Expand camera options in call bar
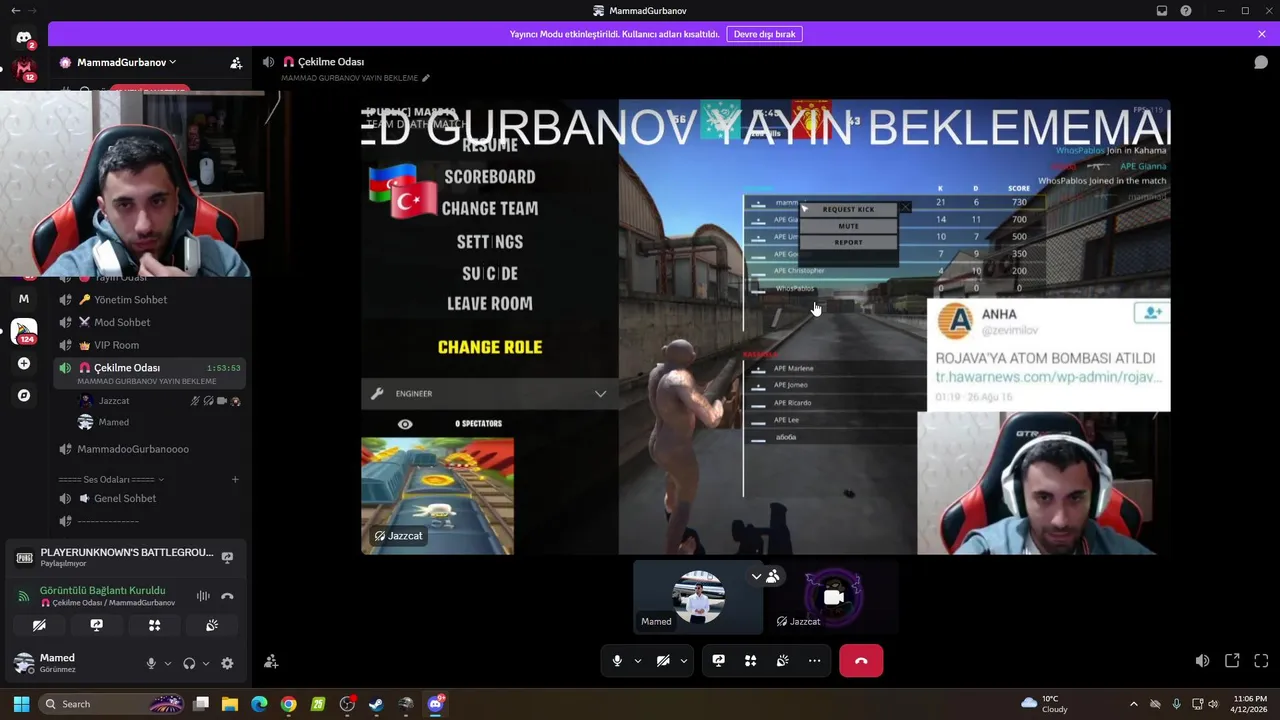The width and height of the screenshot is (1280, 720). (x=684, y=661)
